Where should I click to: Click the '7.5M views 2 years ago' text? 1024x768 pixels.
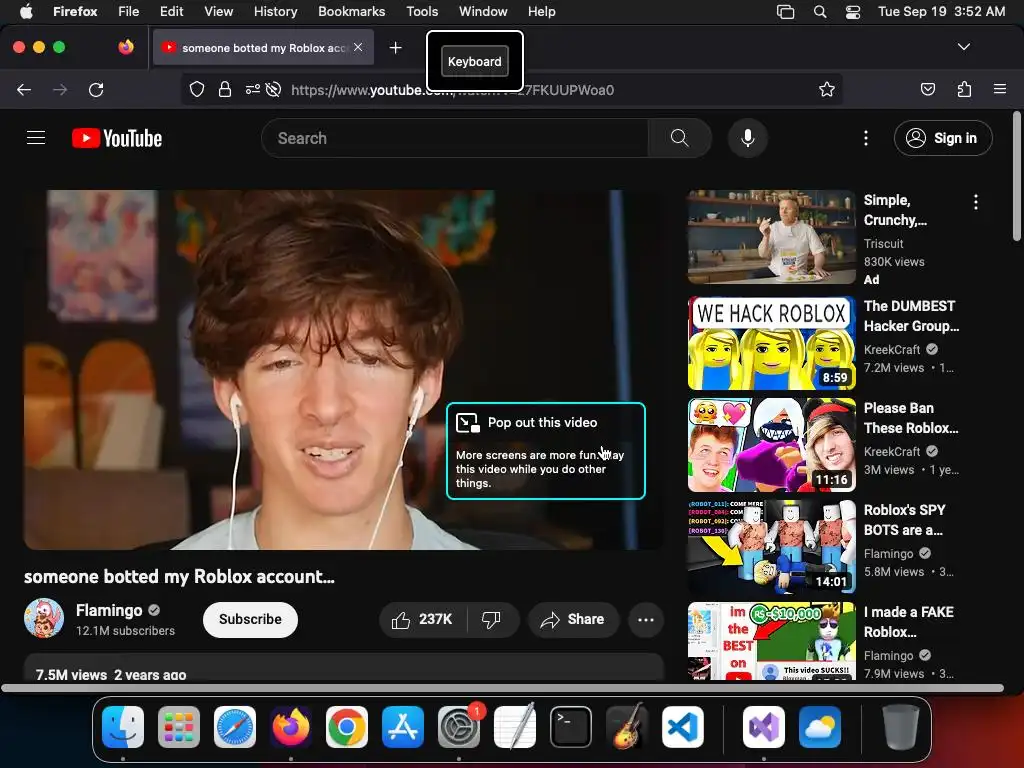pyautogui.click(x=111, y=675)
